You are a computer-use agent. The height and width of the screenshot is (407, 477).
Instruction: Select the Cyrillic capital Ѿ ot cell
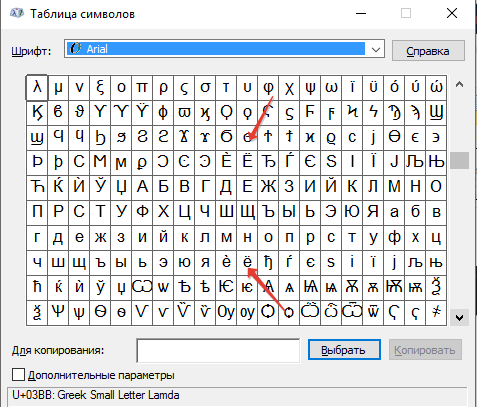pyautogui.click(x=352, y=313)
